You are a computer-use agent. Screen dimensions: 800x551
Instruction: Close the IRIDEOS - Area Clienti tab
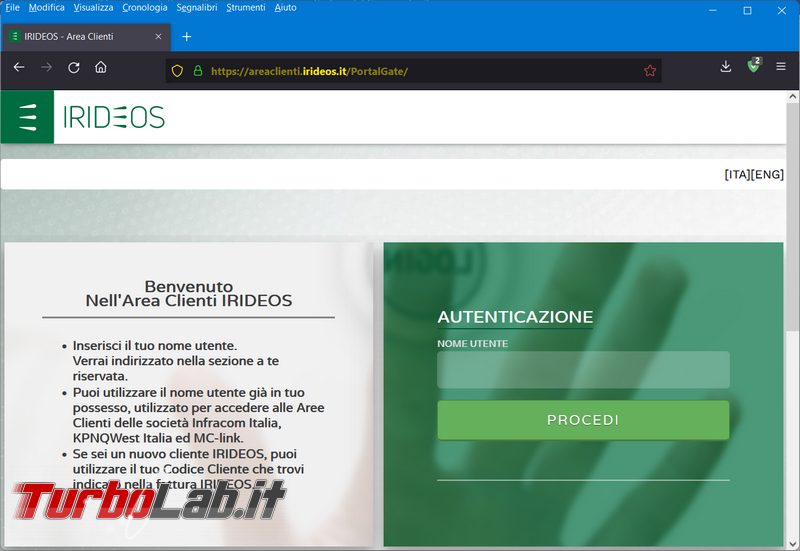pyautogui.click(x=158, y=37)
